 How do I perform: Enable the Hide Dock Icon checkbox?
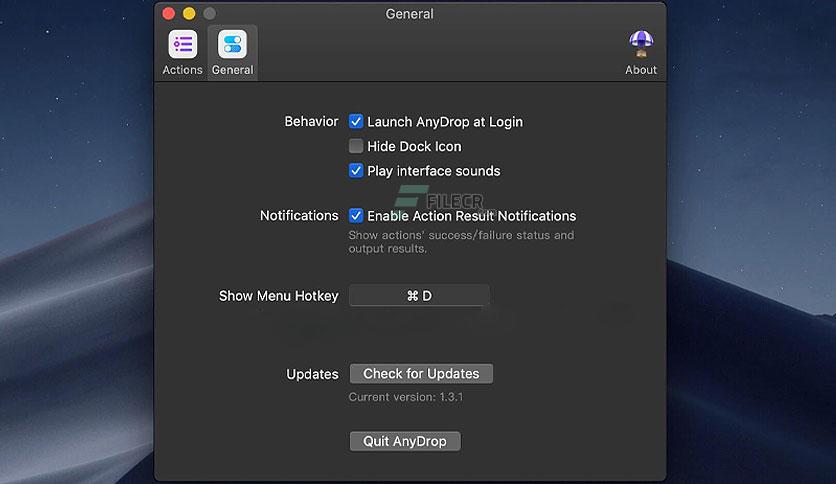click(356, 146)
